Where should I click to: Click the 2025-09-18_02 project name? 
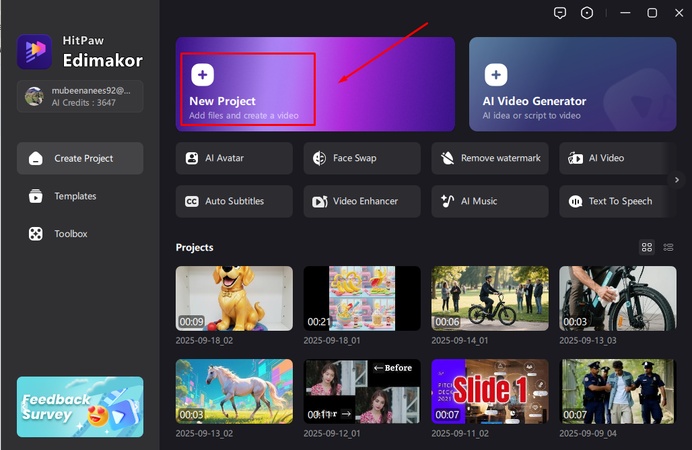coord(204,341)
